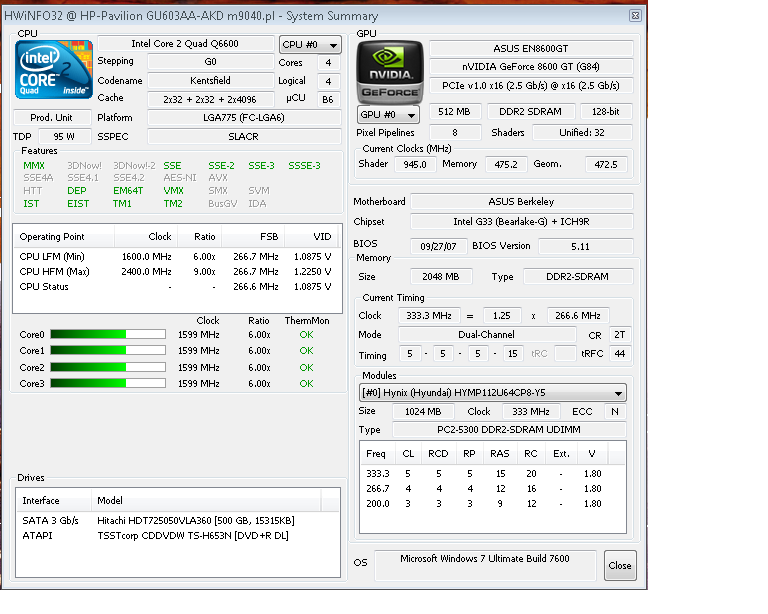Click the Core2 usage bar
Viewport: 768px width, 614px height.
[108, 367]
